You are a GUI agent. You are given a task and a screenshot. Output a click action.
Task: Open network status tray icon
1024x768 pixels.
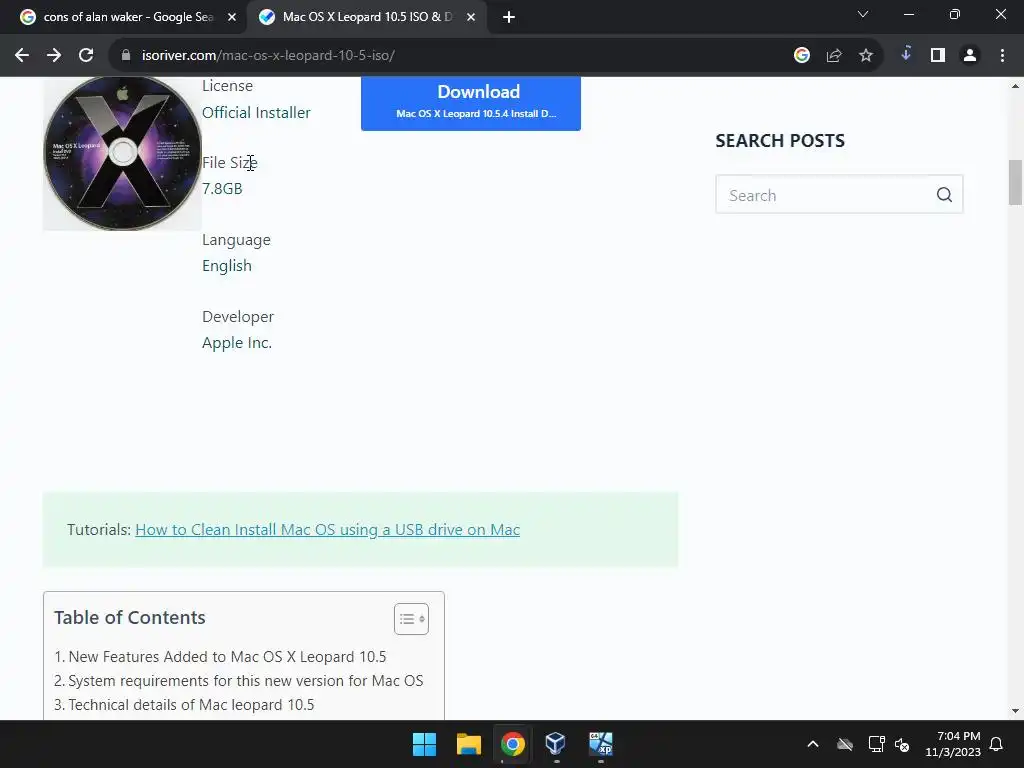tap(876, 744)
